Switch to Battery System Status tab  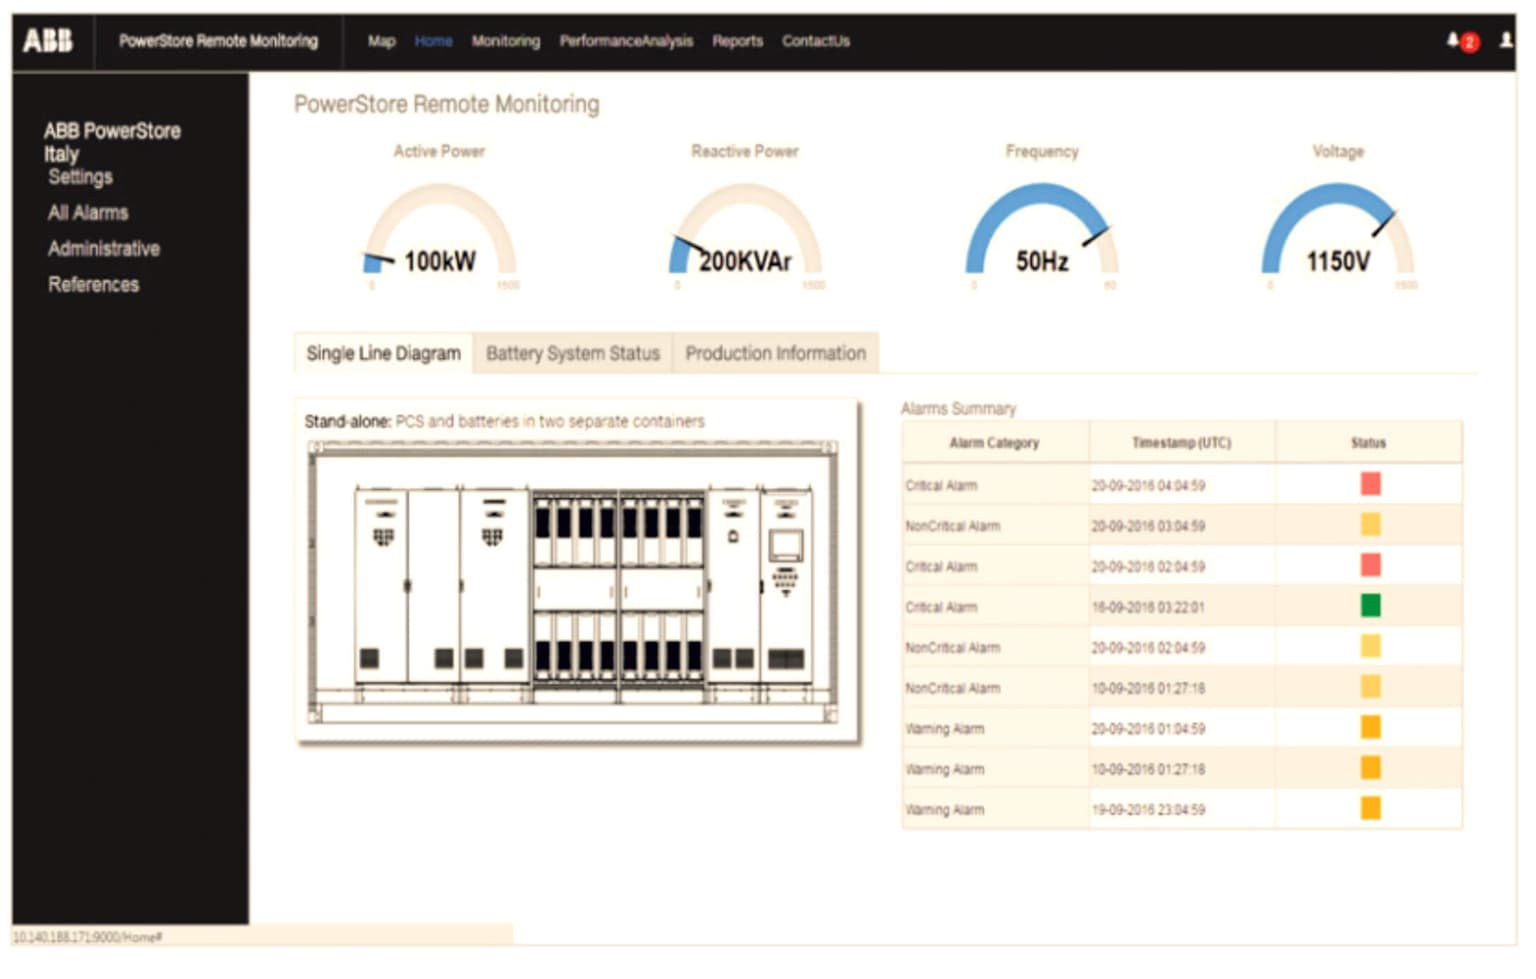click(x=572, y=353)
